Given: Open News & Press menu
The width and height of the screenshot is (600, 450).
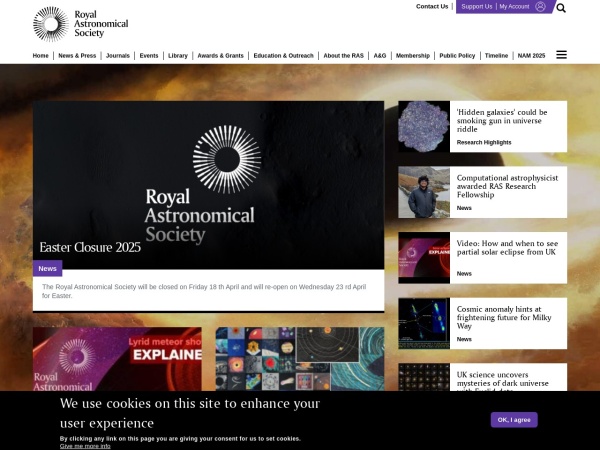Looking at the screenshot, I should pyautogui.click(x=77, y=55).
